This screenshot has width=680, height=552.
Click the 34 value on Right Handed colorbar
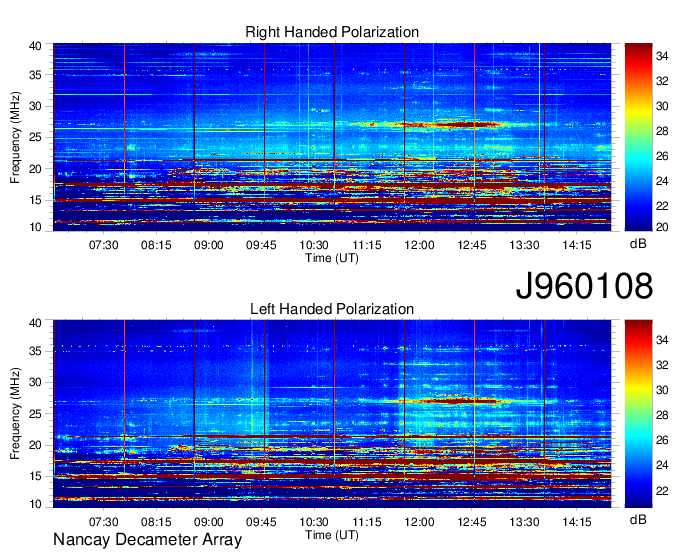(662, 56)
